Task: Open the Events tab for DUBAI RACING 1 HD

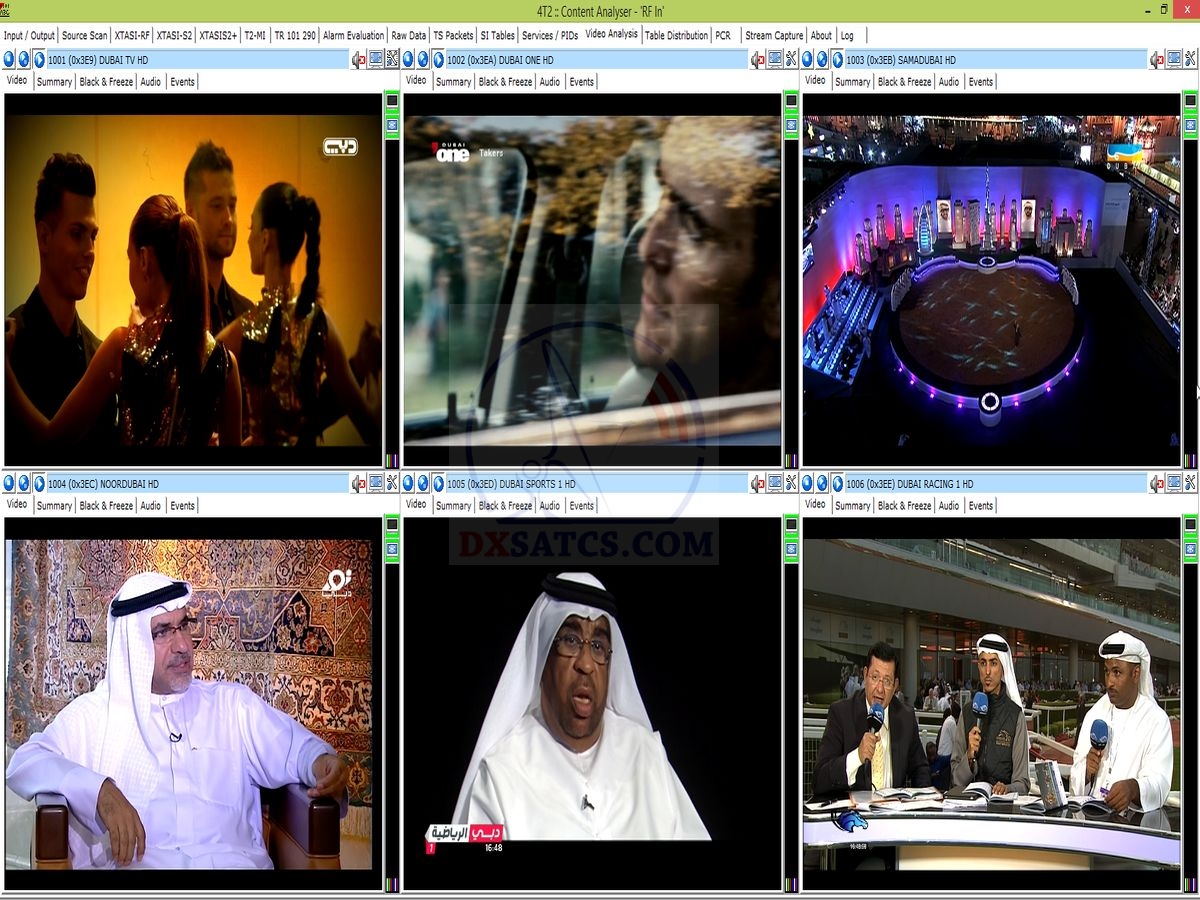Action: click(981, 506)
